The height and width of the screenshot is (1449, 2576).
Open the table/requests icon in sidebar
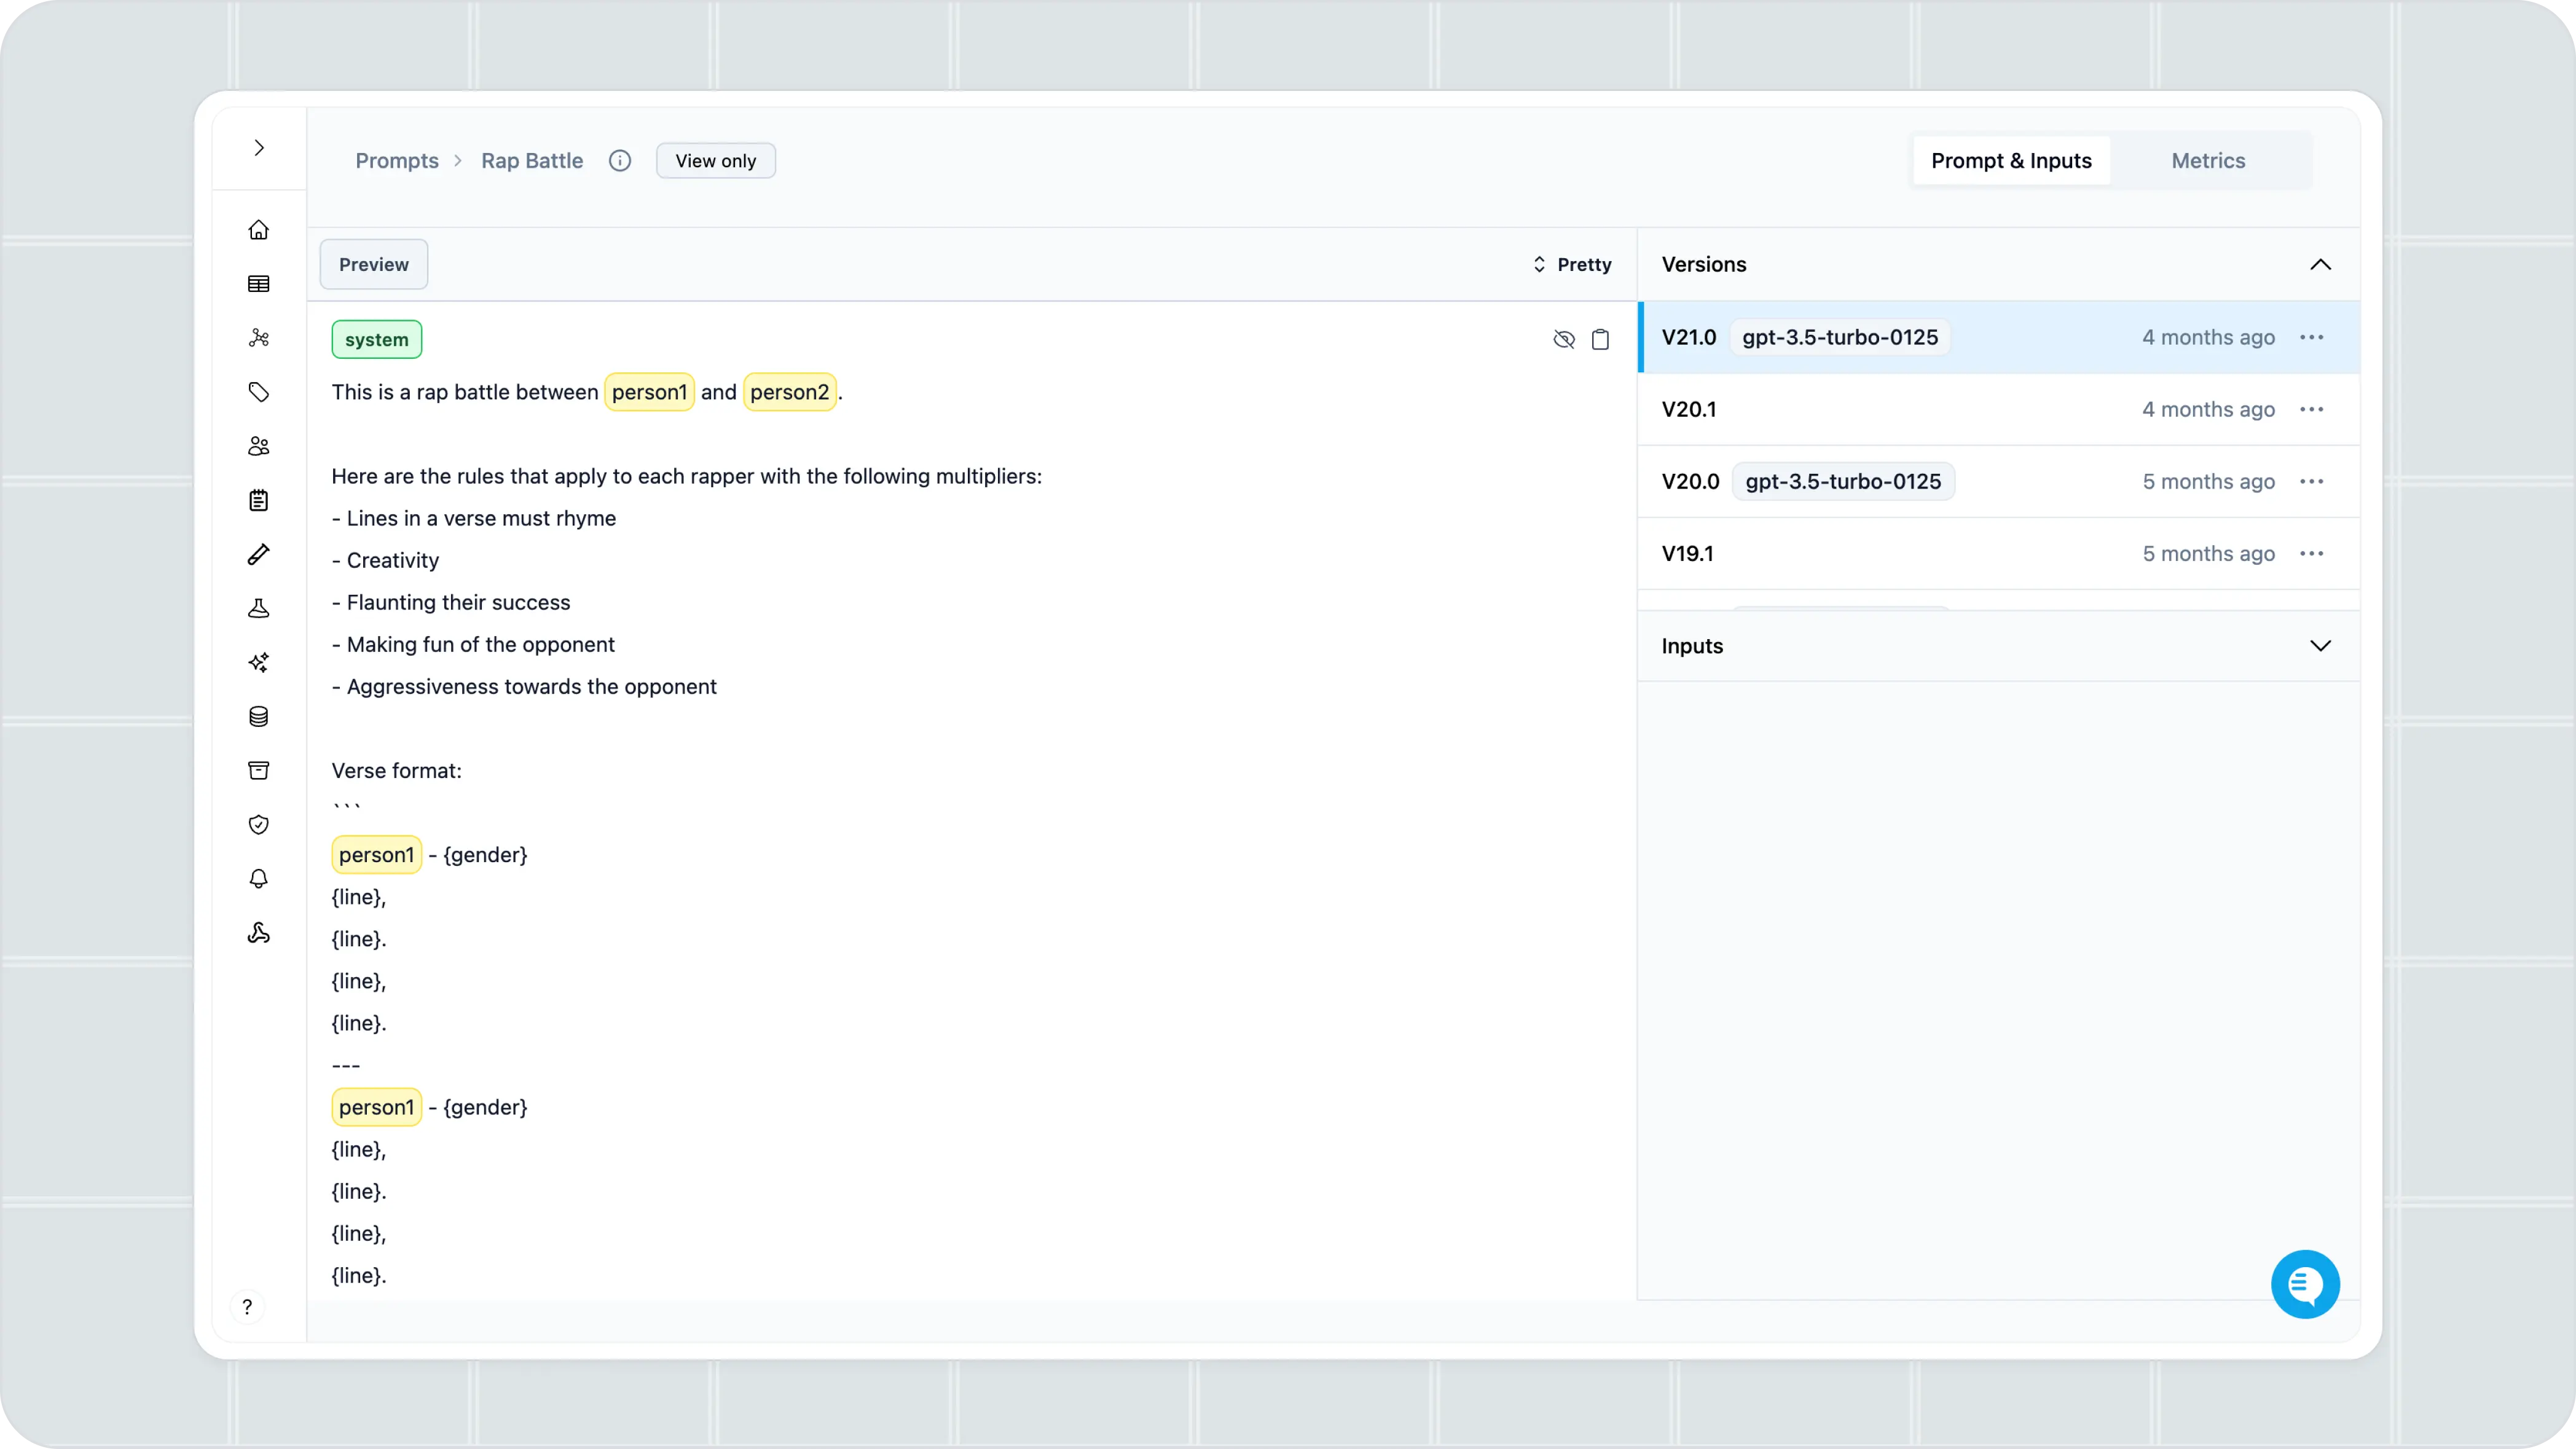pyautogui.click(x=259, y=284)
